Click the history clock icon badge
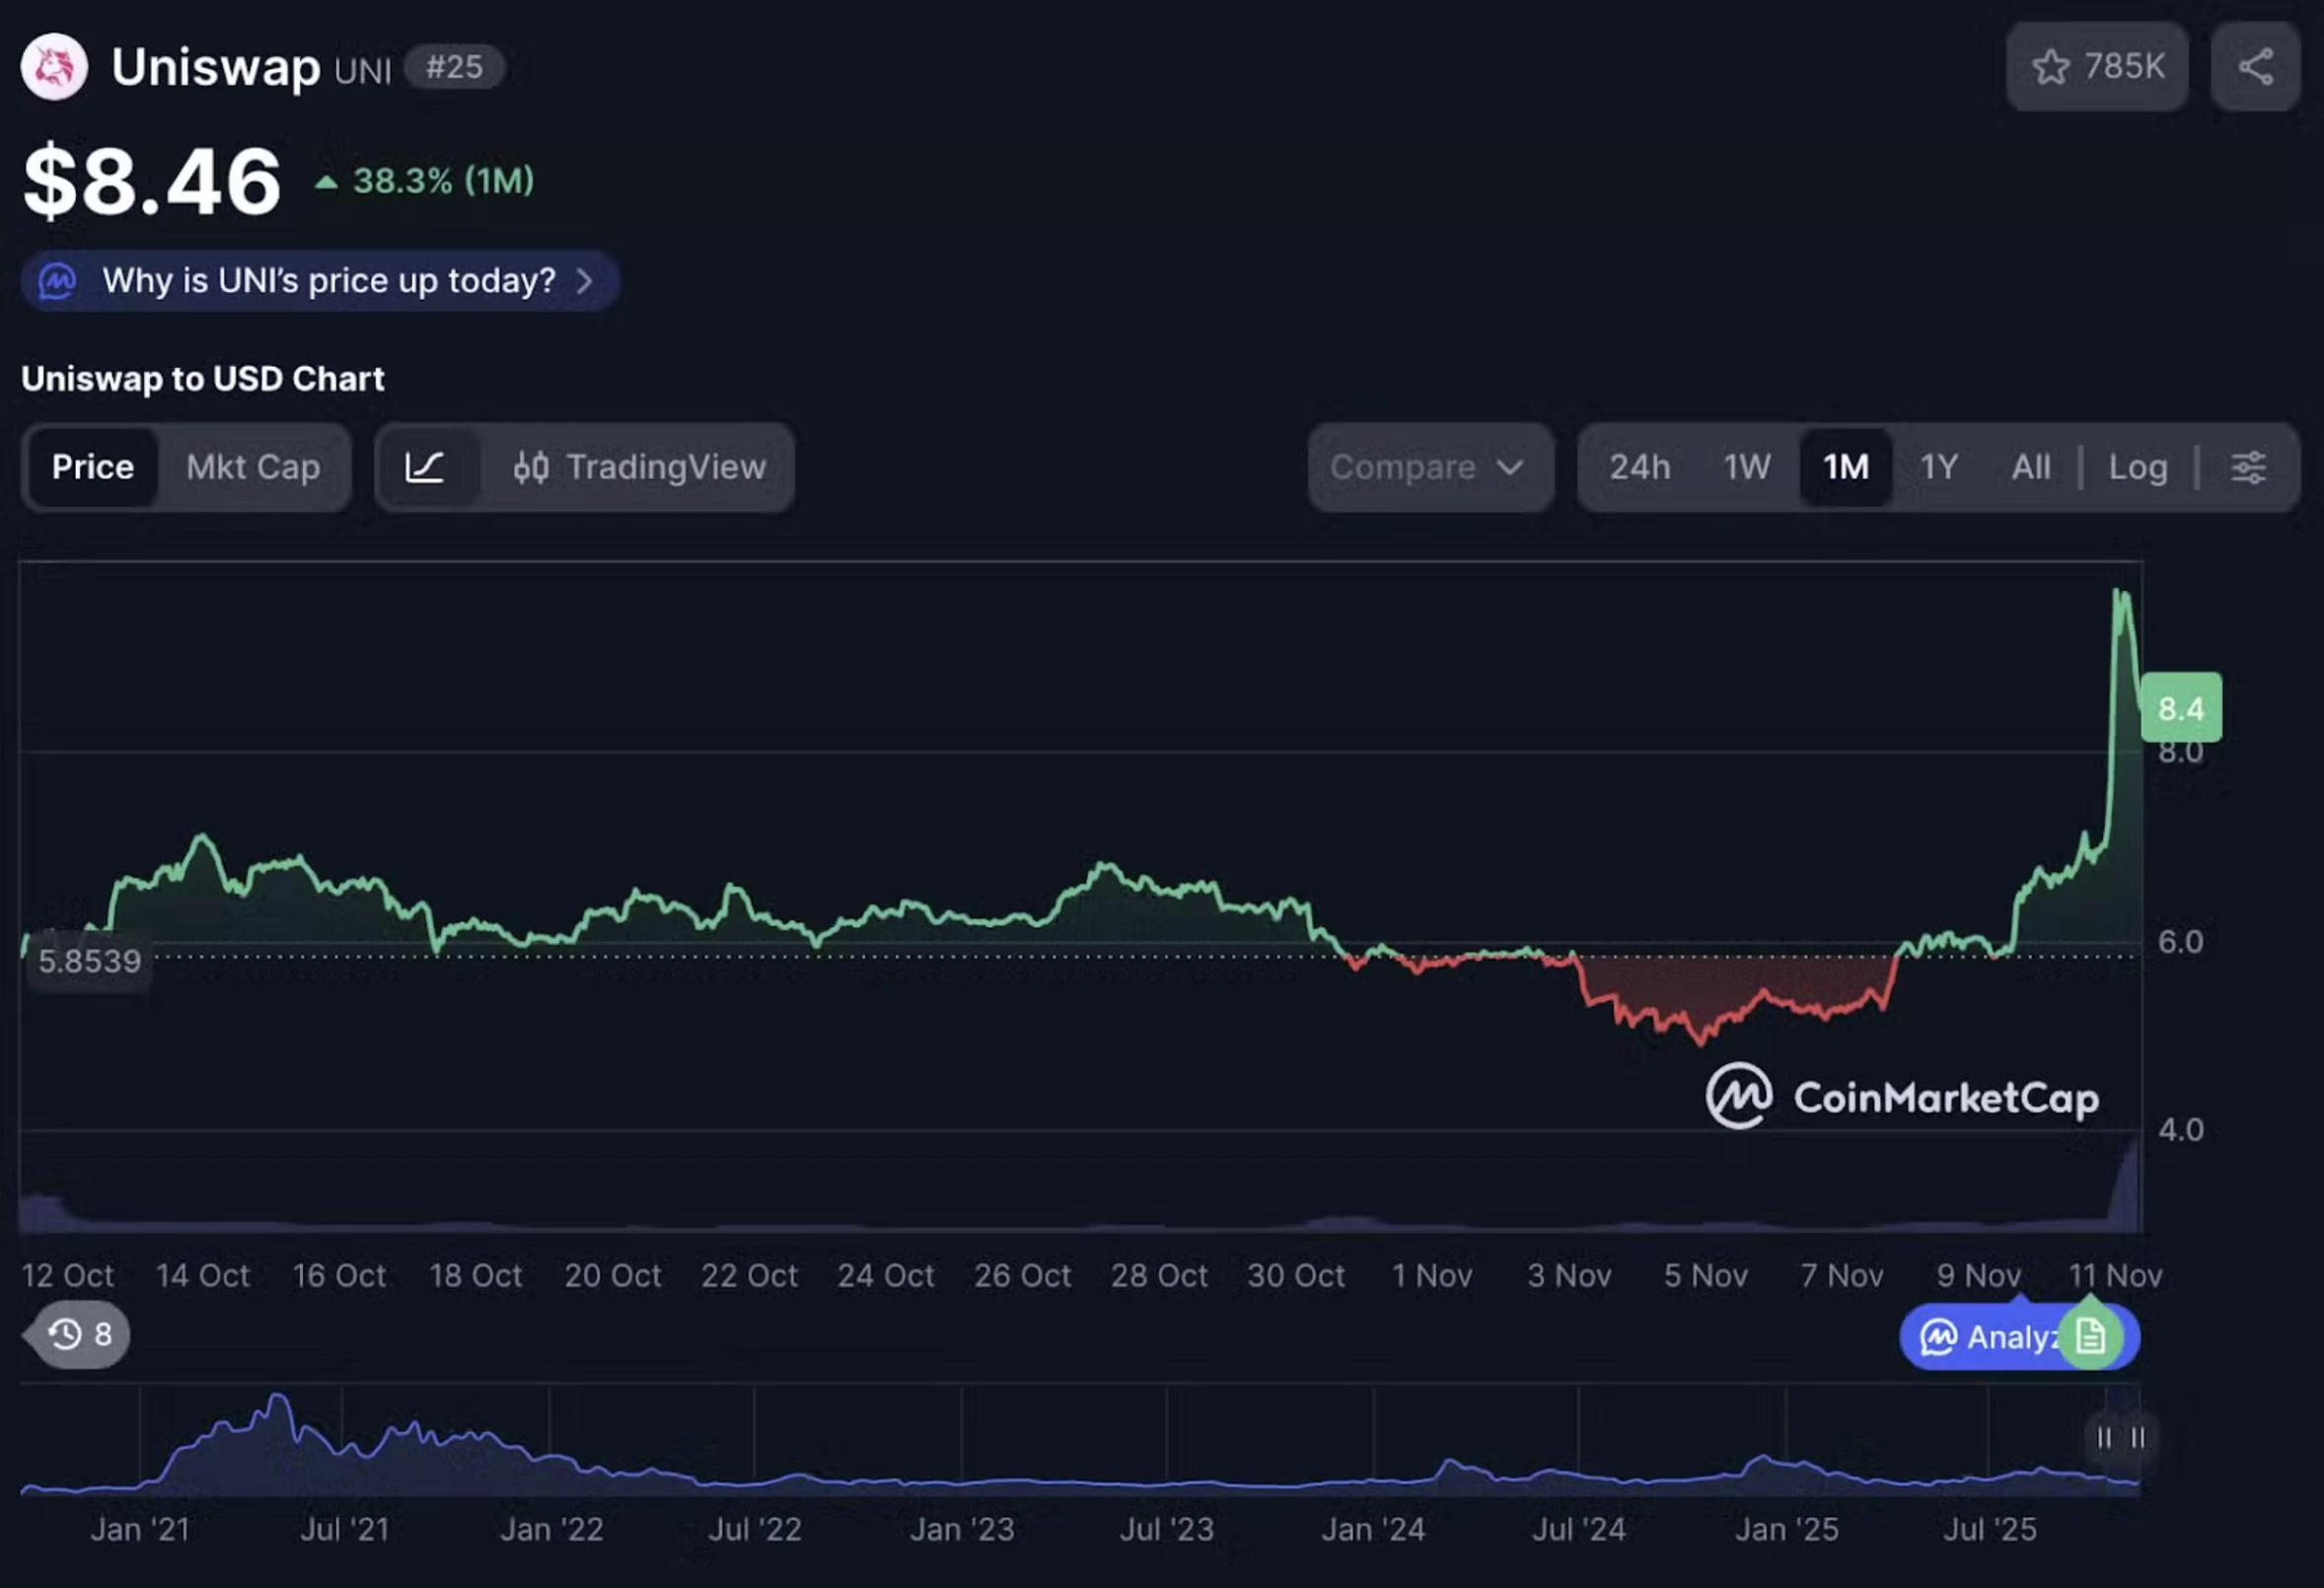Screen dimensions: 2324x1588 click(x=66, y=1334)
